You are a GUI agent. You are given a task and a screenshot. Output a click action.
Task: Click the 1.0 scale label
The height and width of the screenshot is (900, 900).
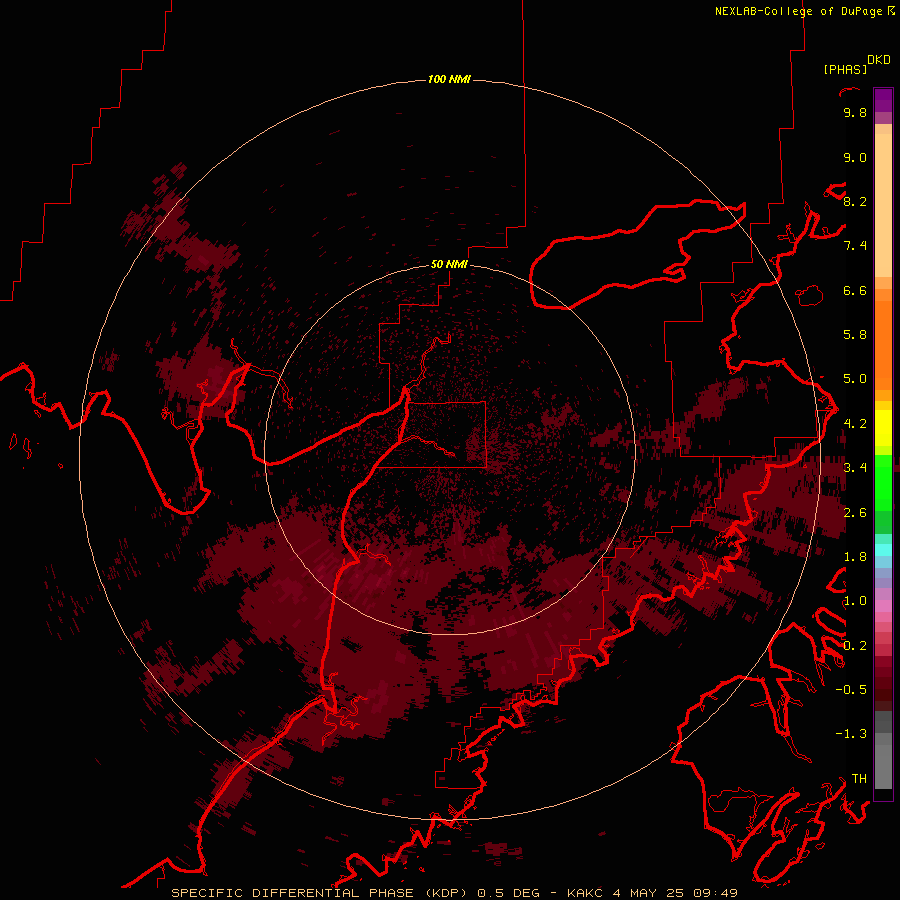[x=855, y=600]
